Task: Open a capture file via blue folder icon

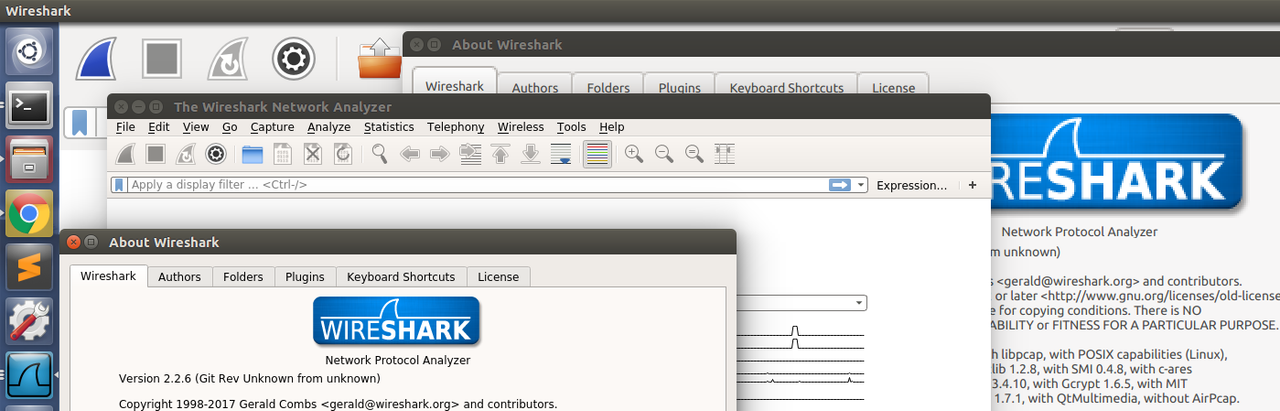Action: click(253, 153)
